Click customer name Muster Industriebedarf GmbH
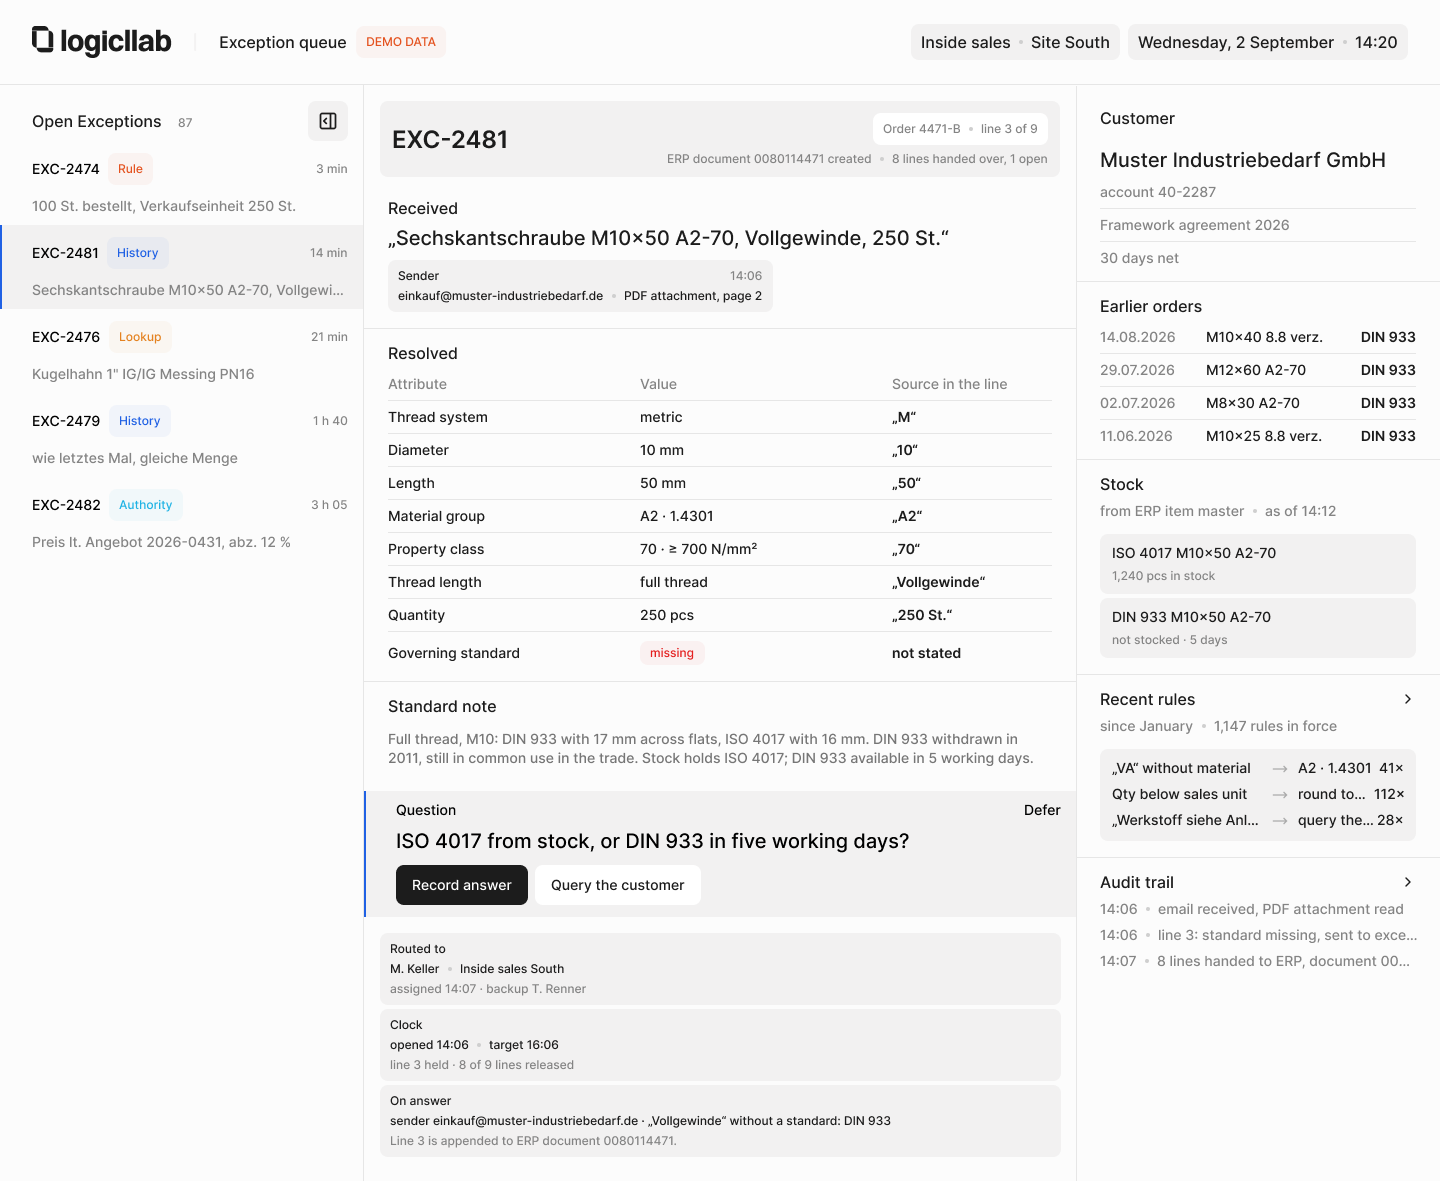Screen dimensions: 1440x1181 click(x=1243, y=160)
